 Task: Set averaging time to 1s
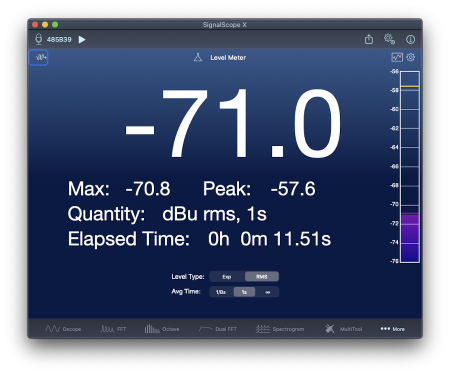point(244,292)
